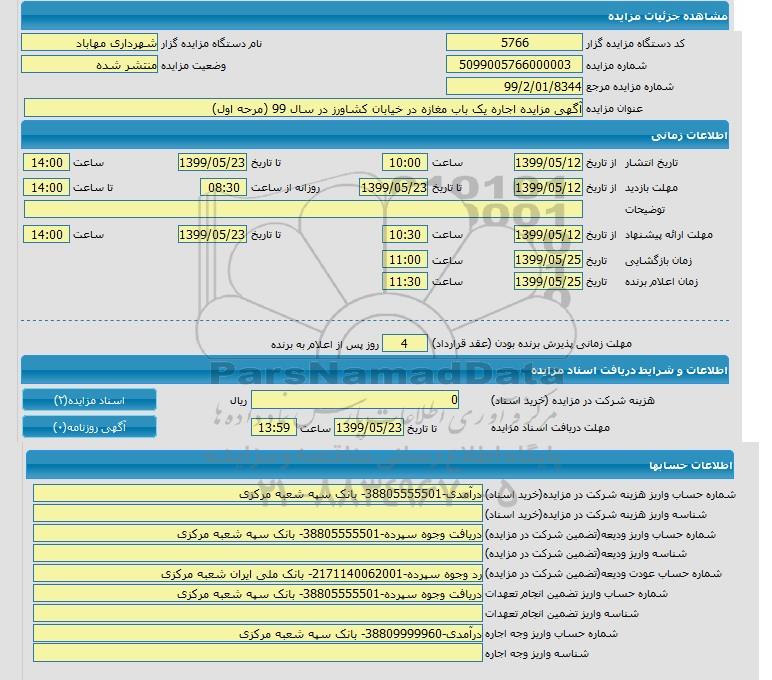
Task: Click the عنوان مزایده label
Action: (x=614, y=108)
